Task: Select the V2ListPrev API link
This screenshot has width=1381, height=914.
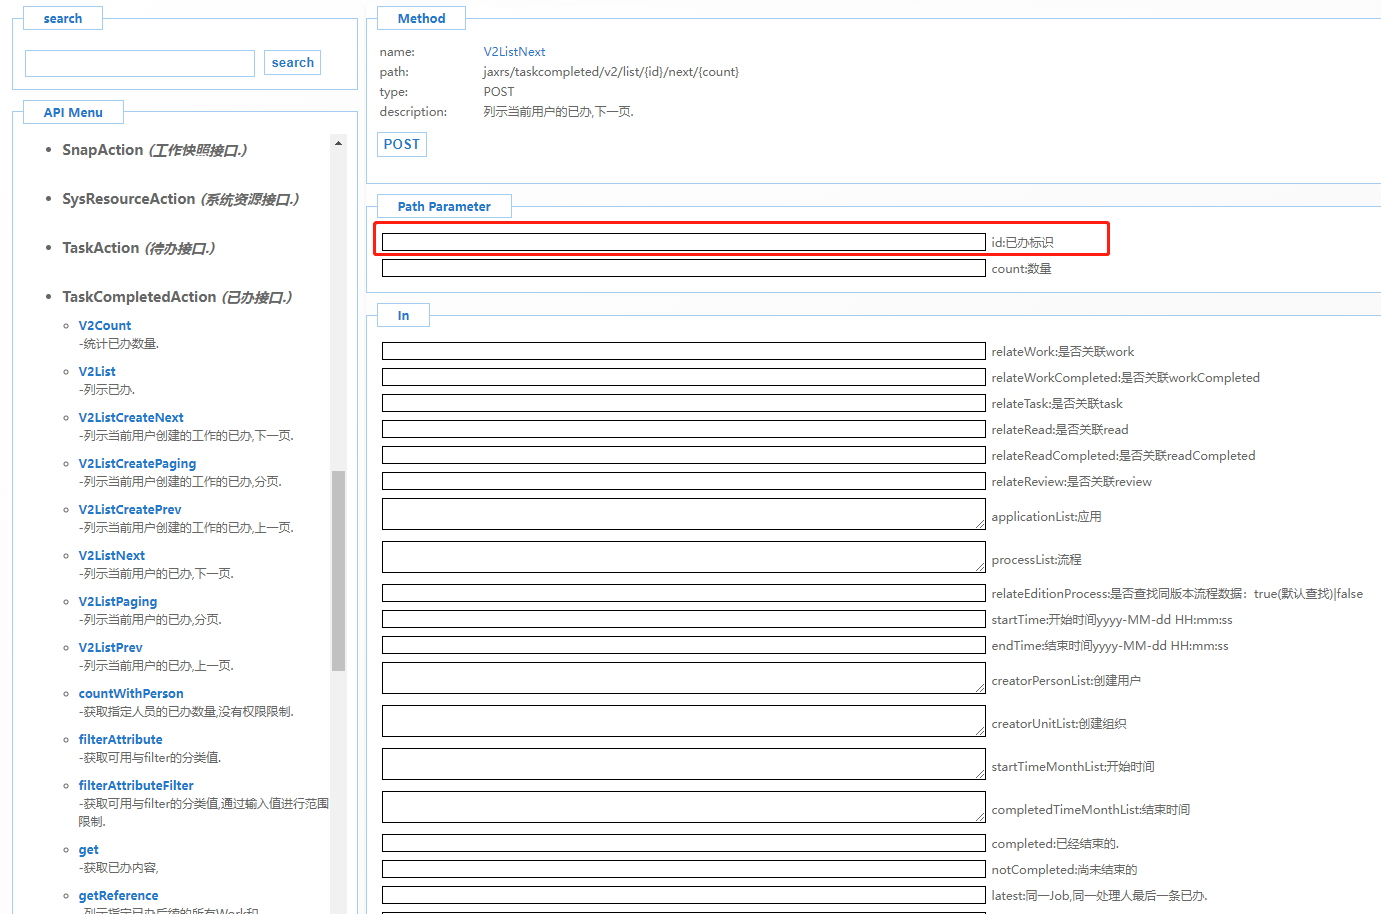Action: 110,648
